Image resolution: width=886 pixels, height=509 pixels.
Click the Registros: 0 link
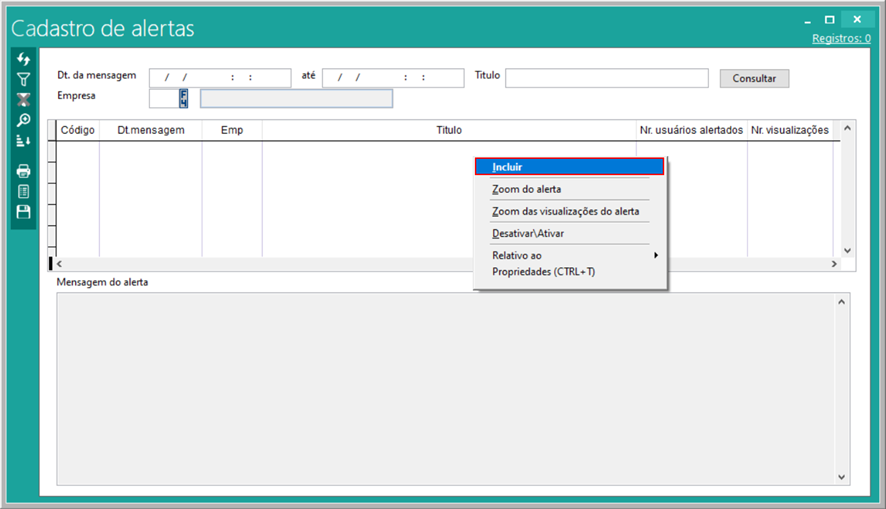click(x=840, y=38)
